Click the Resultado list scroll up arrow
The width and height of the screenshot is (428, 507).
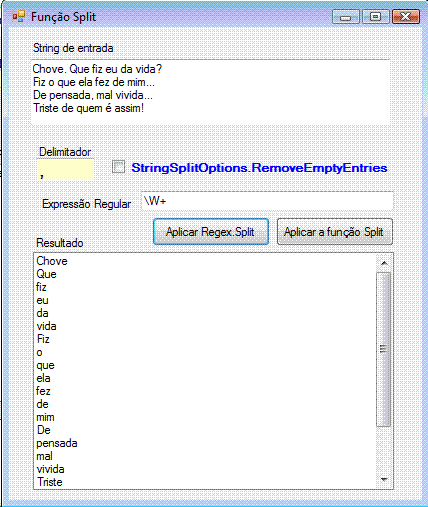384,263
